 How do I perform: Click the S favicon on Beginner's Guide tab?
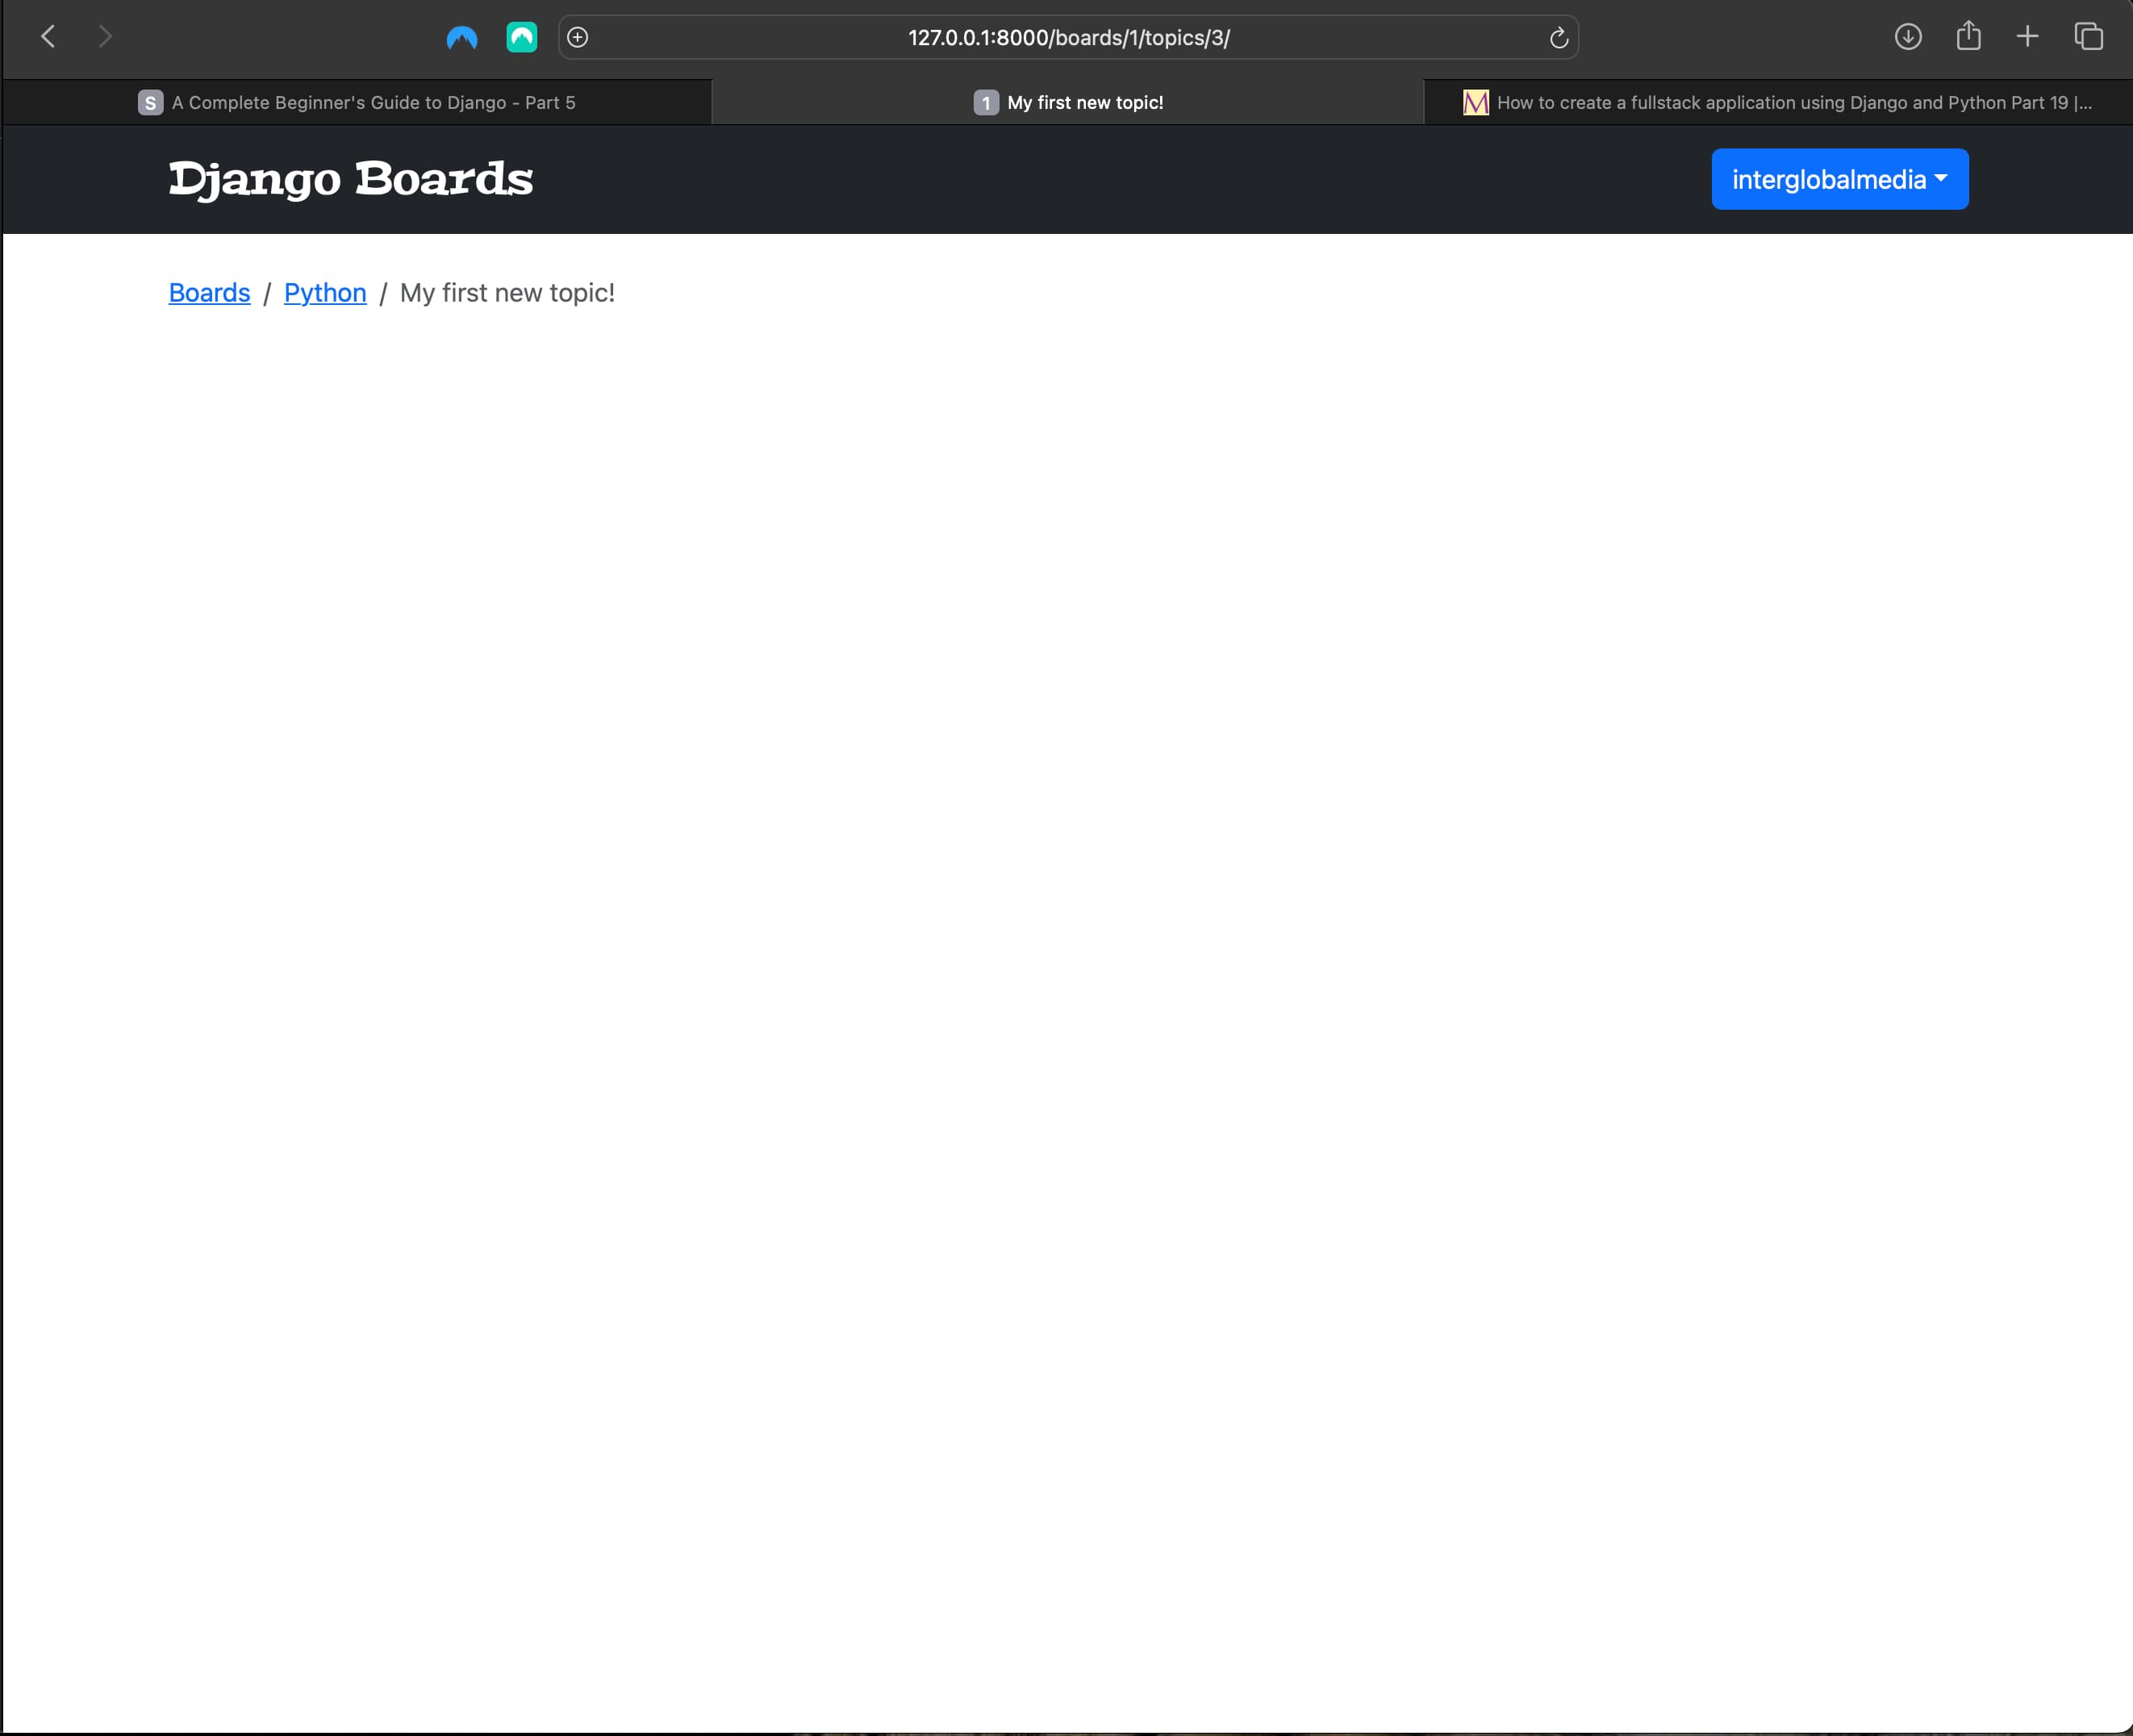tap(150, 102)
